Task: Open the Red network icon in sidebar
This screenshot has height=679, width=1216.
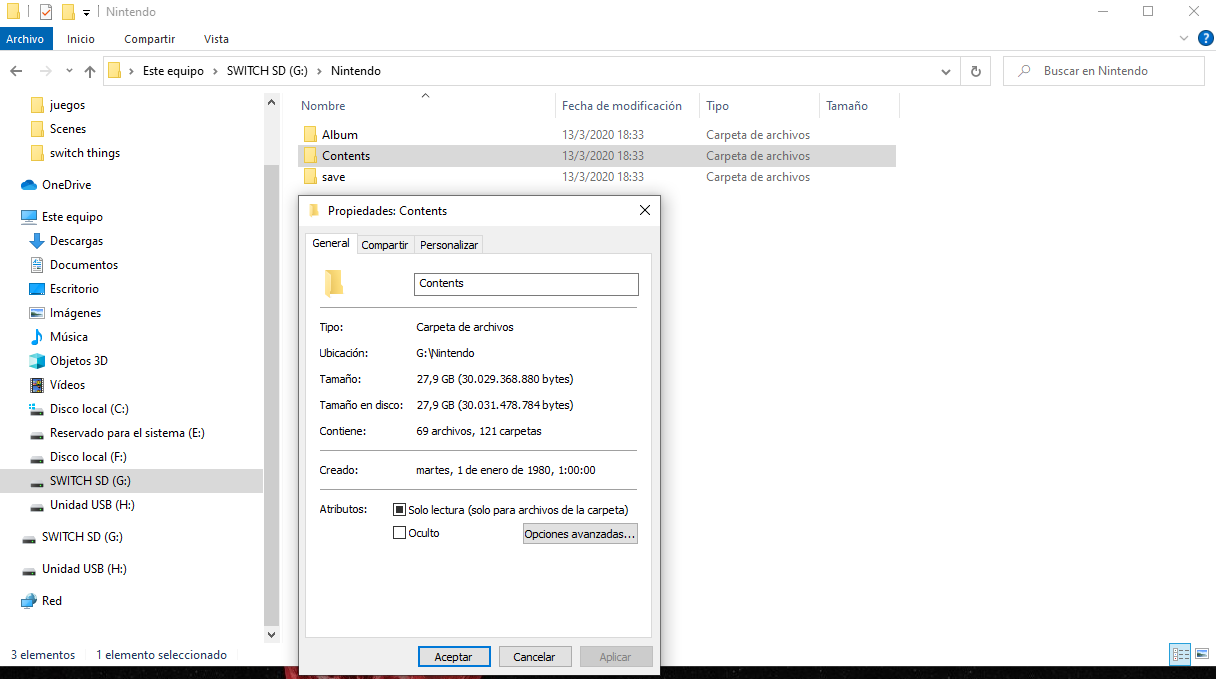Action: click(29, 601)
